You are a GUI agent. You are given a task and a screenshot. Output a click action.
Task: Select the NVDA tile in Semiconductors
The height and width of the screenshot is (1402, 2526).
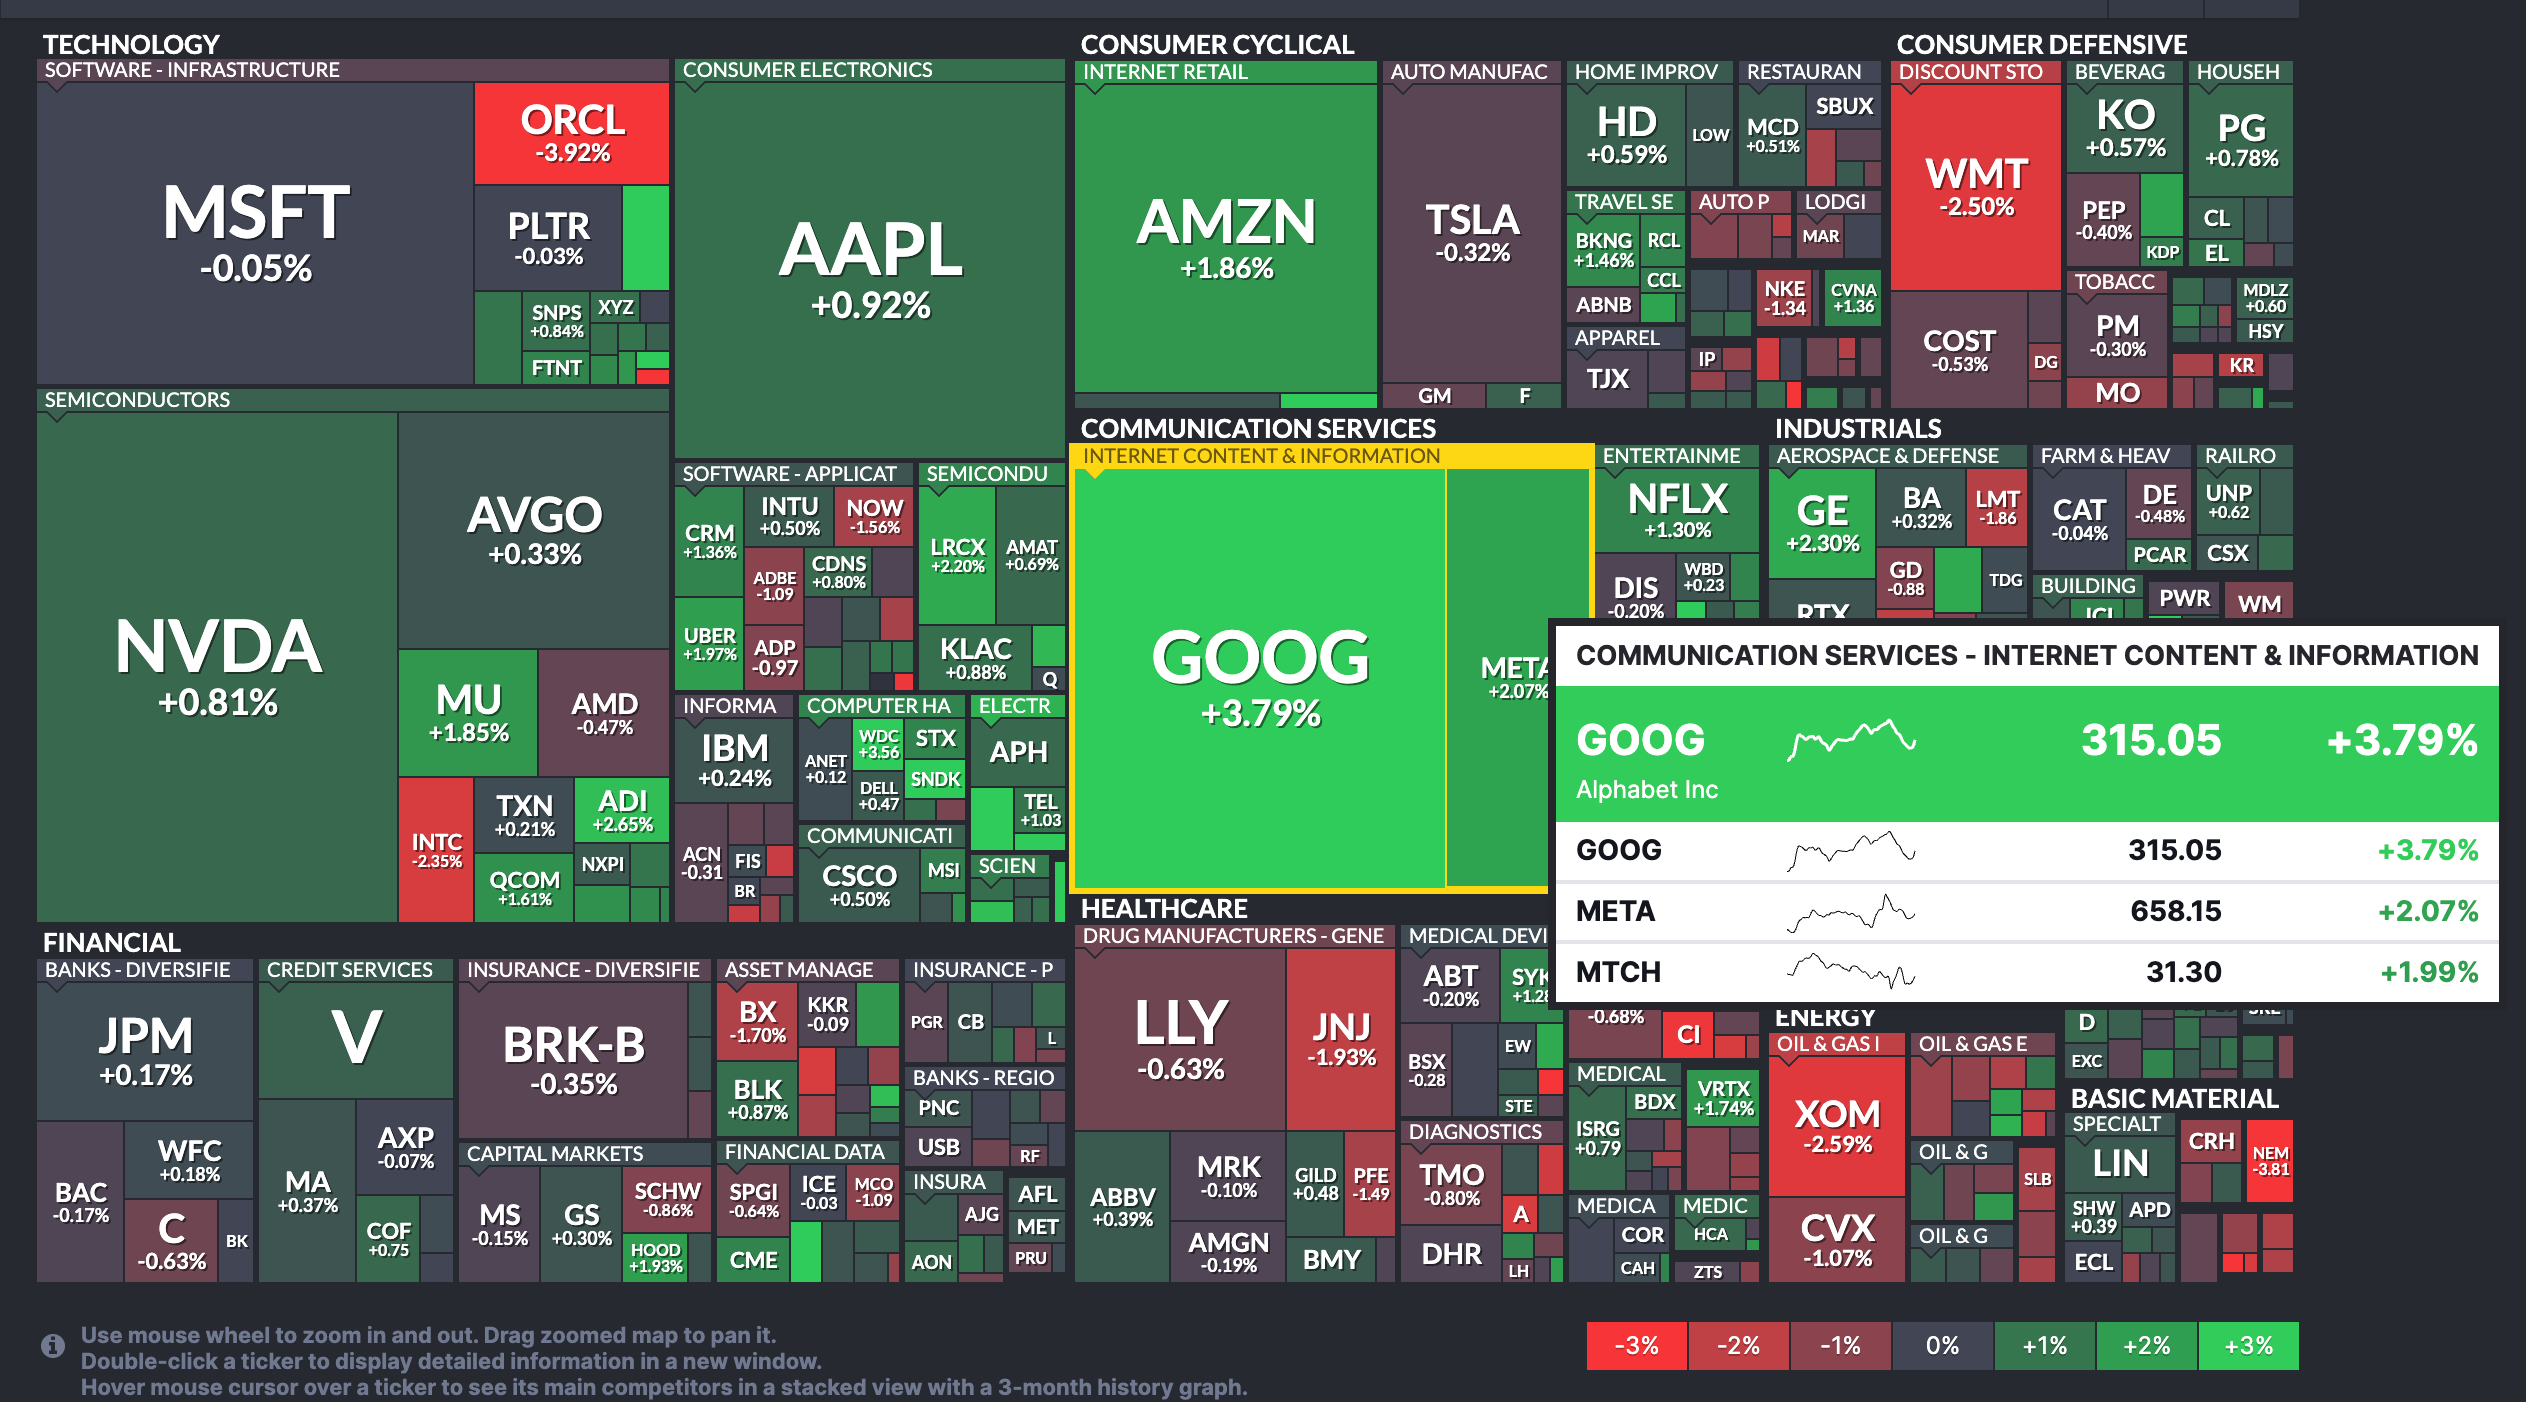218,666
